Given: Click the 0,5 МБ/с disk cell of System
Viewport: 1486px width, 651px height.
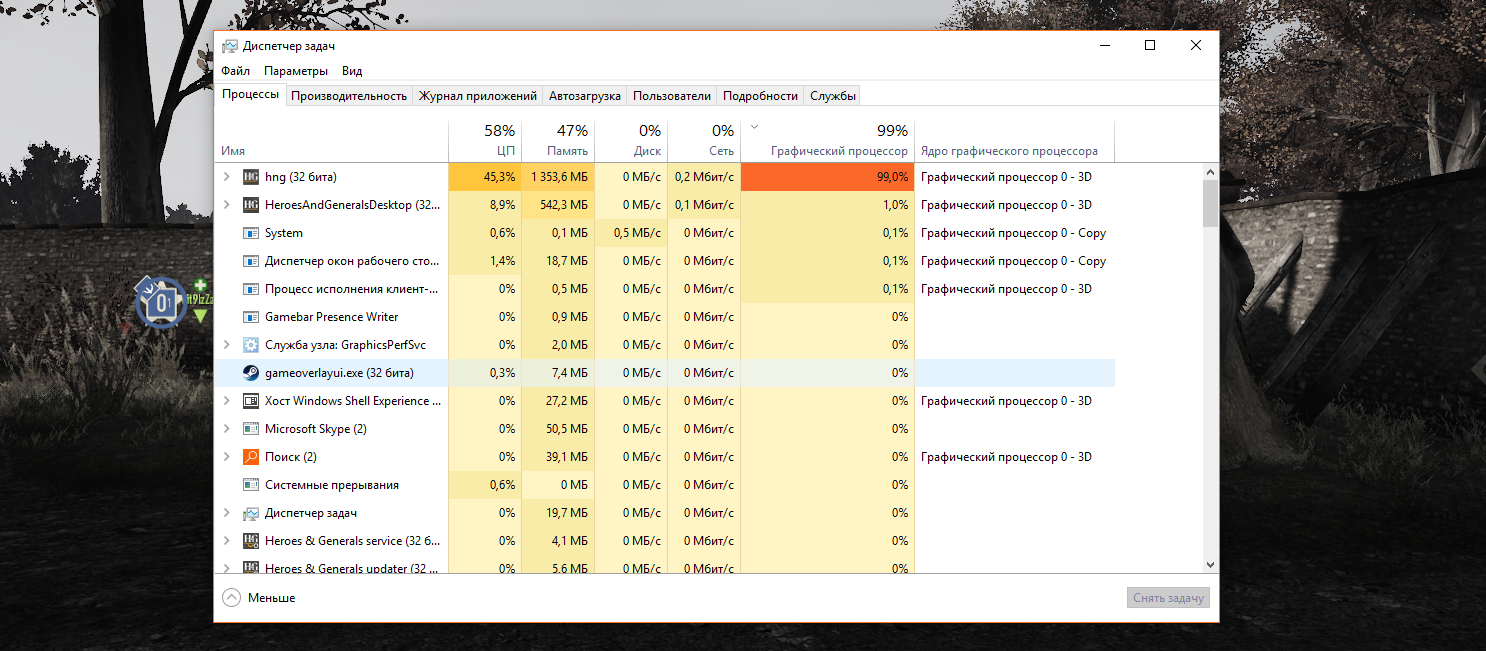Looking at the screenshot, I should (631, 233).
